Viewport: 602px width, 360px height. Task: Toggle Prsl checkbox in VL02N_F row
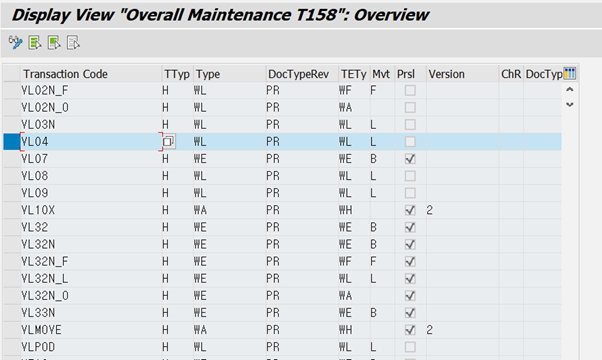(410, 91)
